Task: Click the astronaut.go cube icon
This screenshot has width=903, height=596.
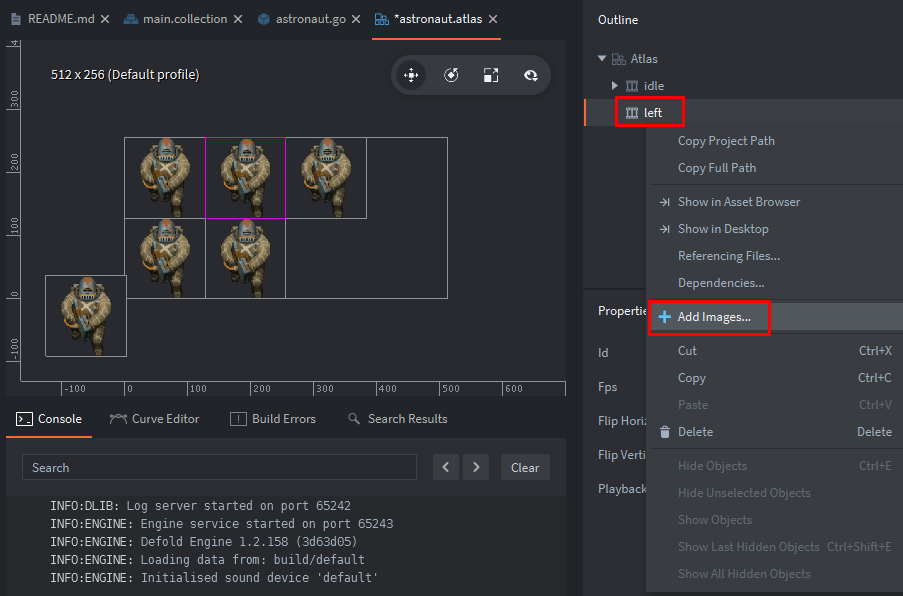Action: (x=264, y=20)
